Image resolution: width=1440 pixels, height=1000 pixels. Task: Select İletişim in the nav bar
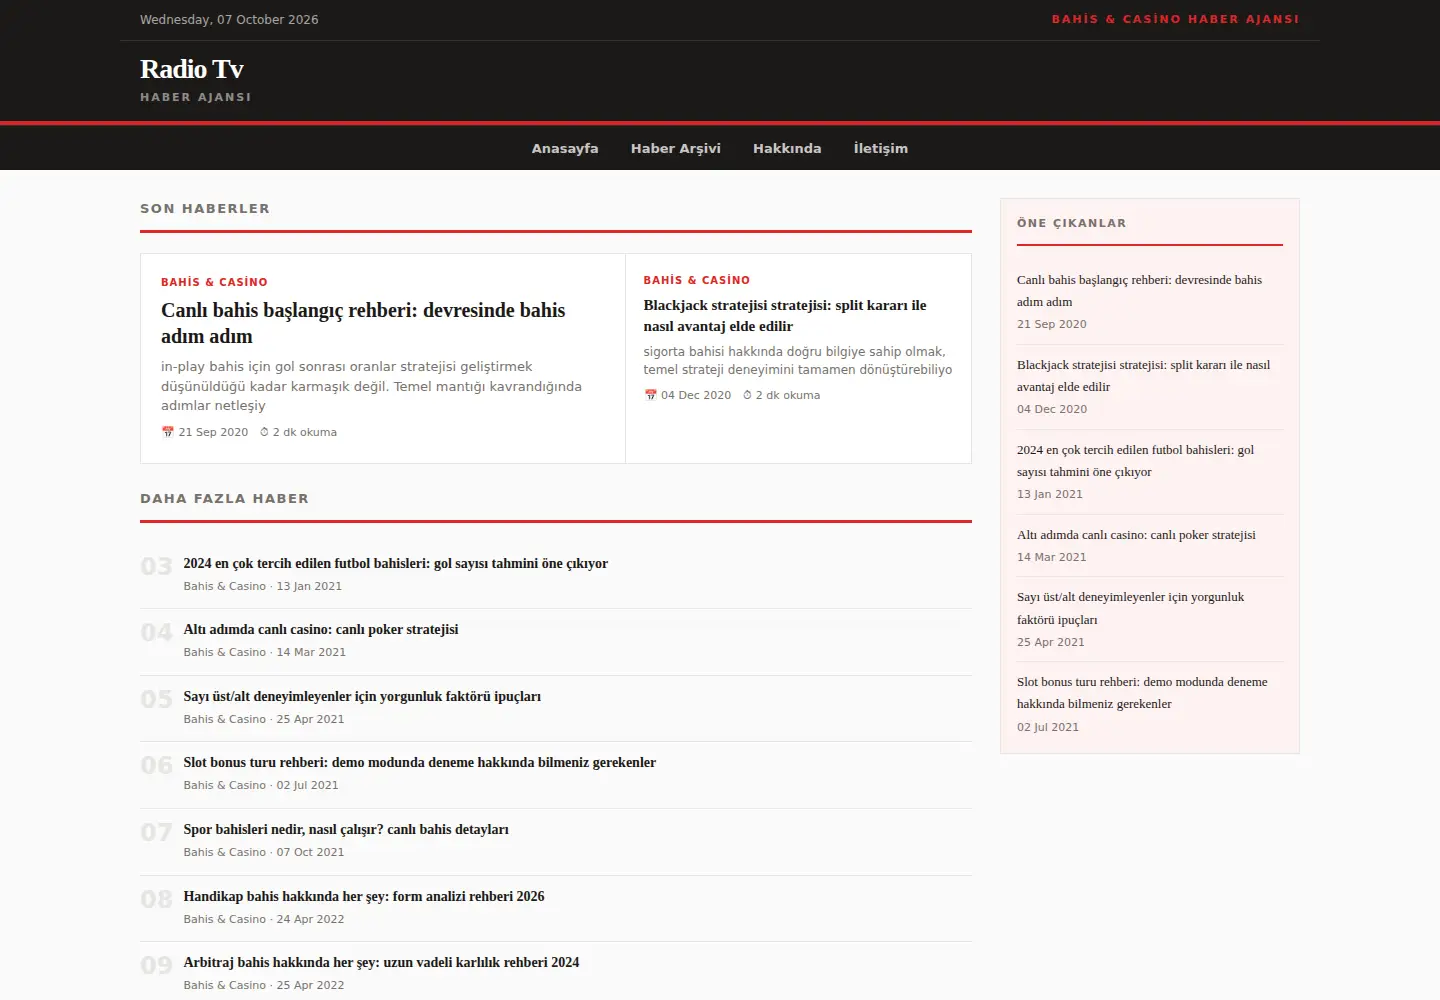coord(881,148)
